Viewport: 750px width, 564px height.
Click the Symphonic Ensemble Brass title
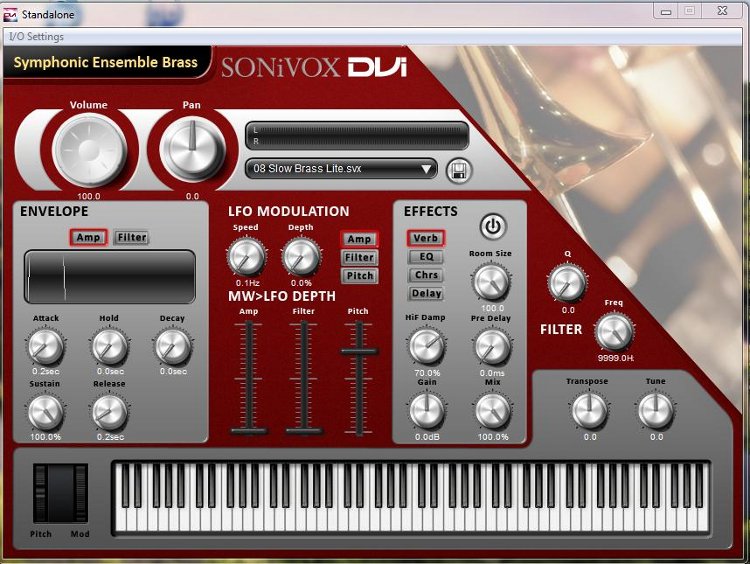pos(106,62)
